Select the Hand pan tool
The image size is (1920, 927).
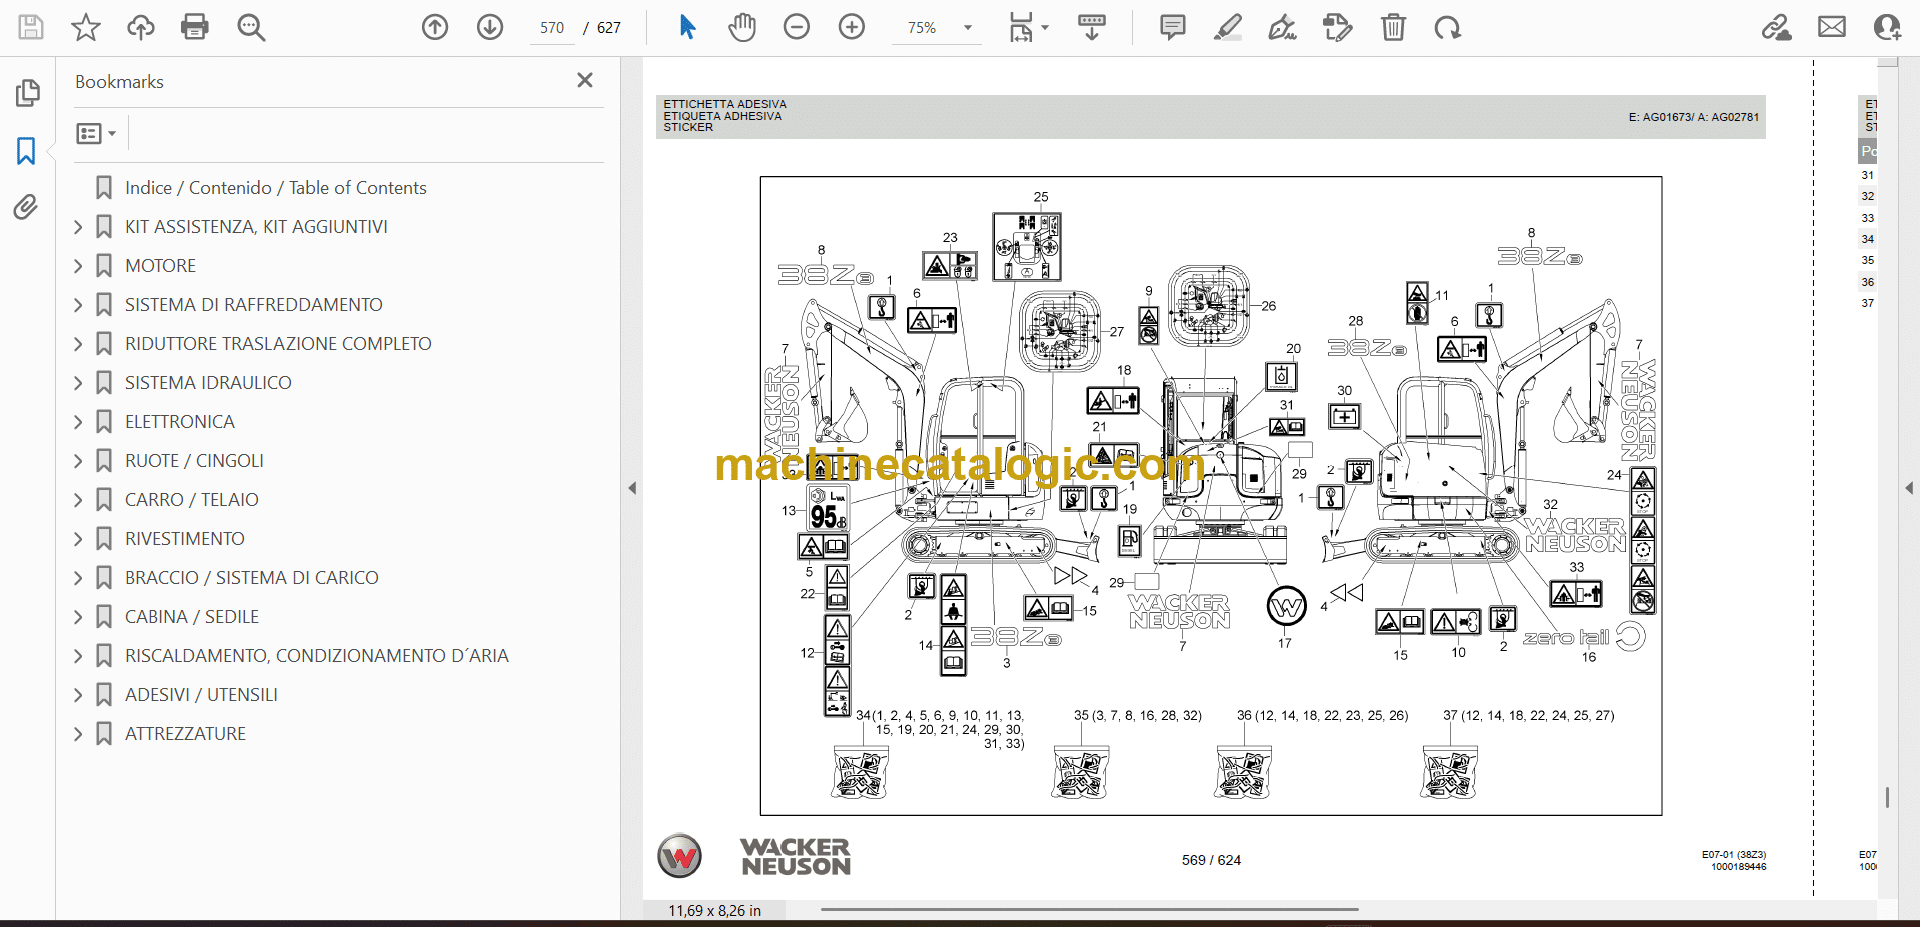point(741,27)
